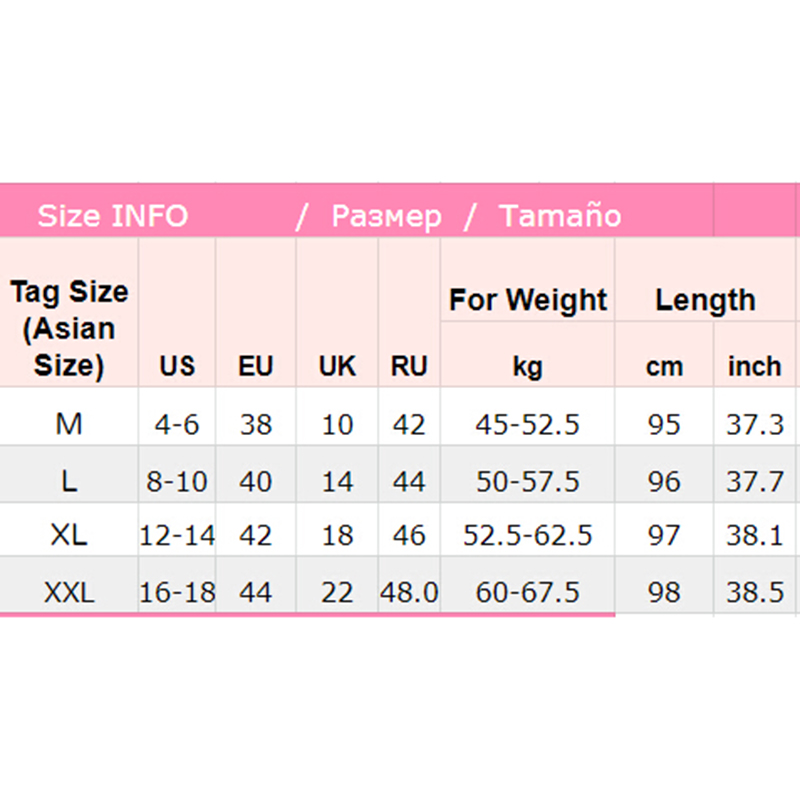The height and width of the screenshot is (800, 800).
Task: Select the UK column header
Action: (x=337, y=367)
